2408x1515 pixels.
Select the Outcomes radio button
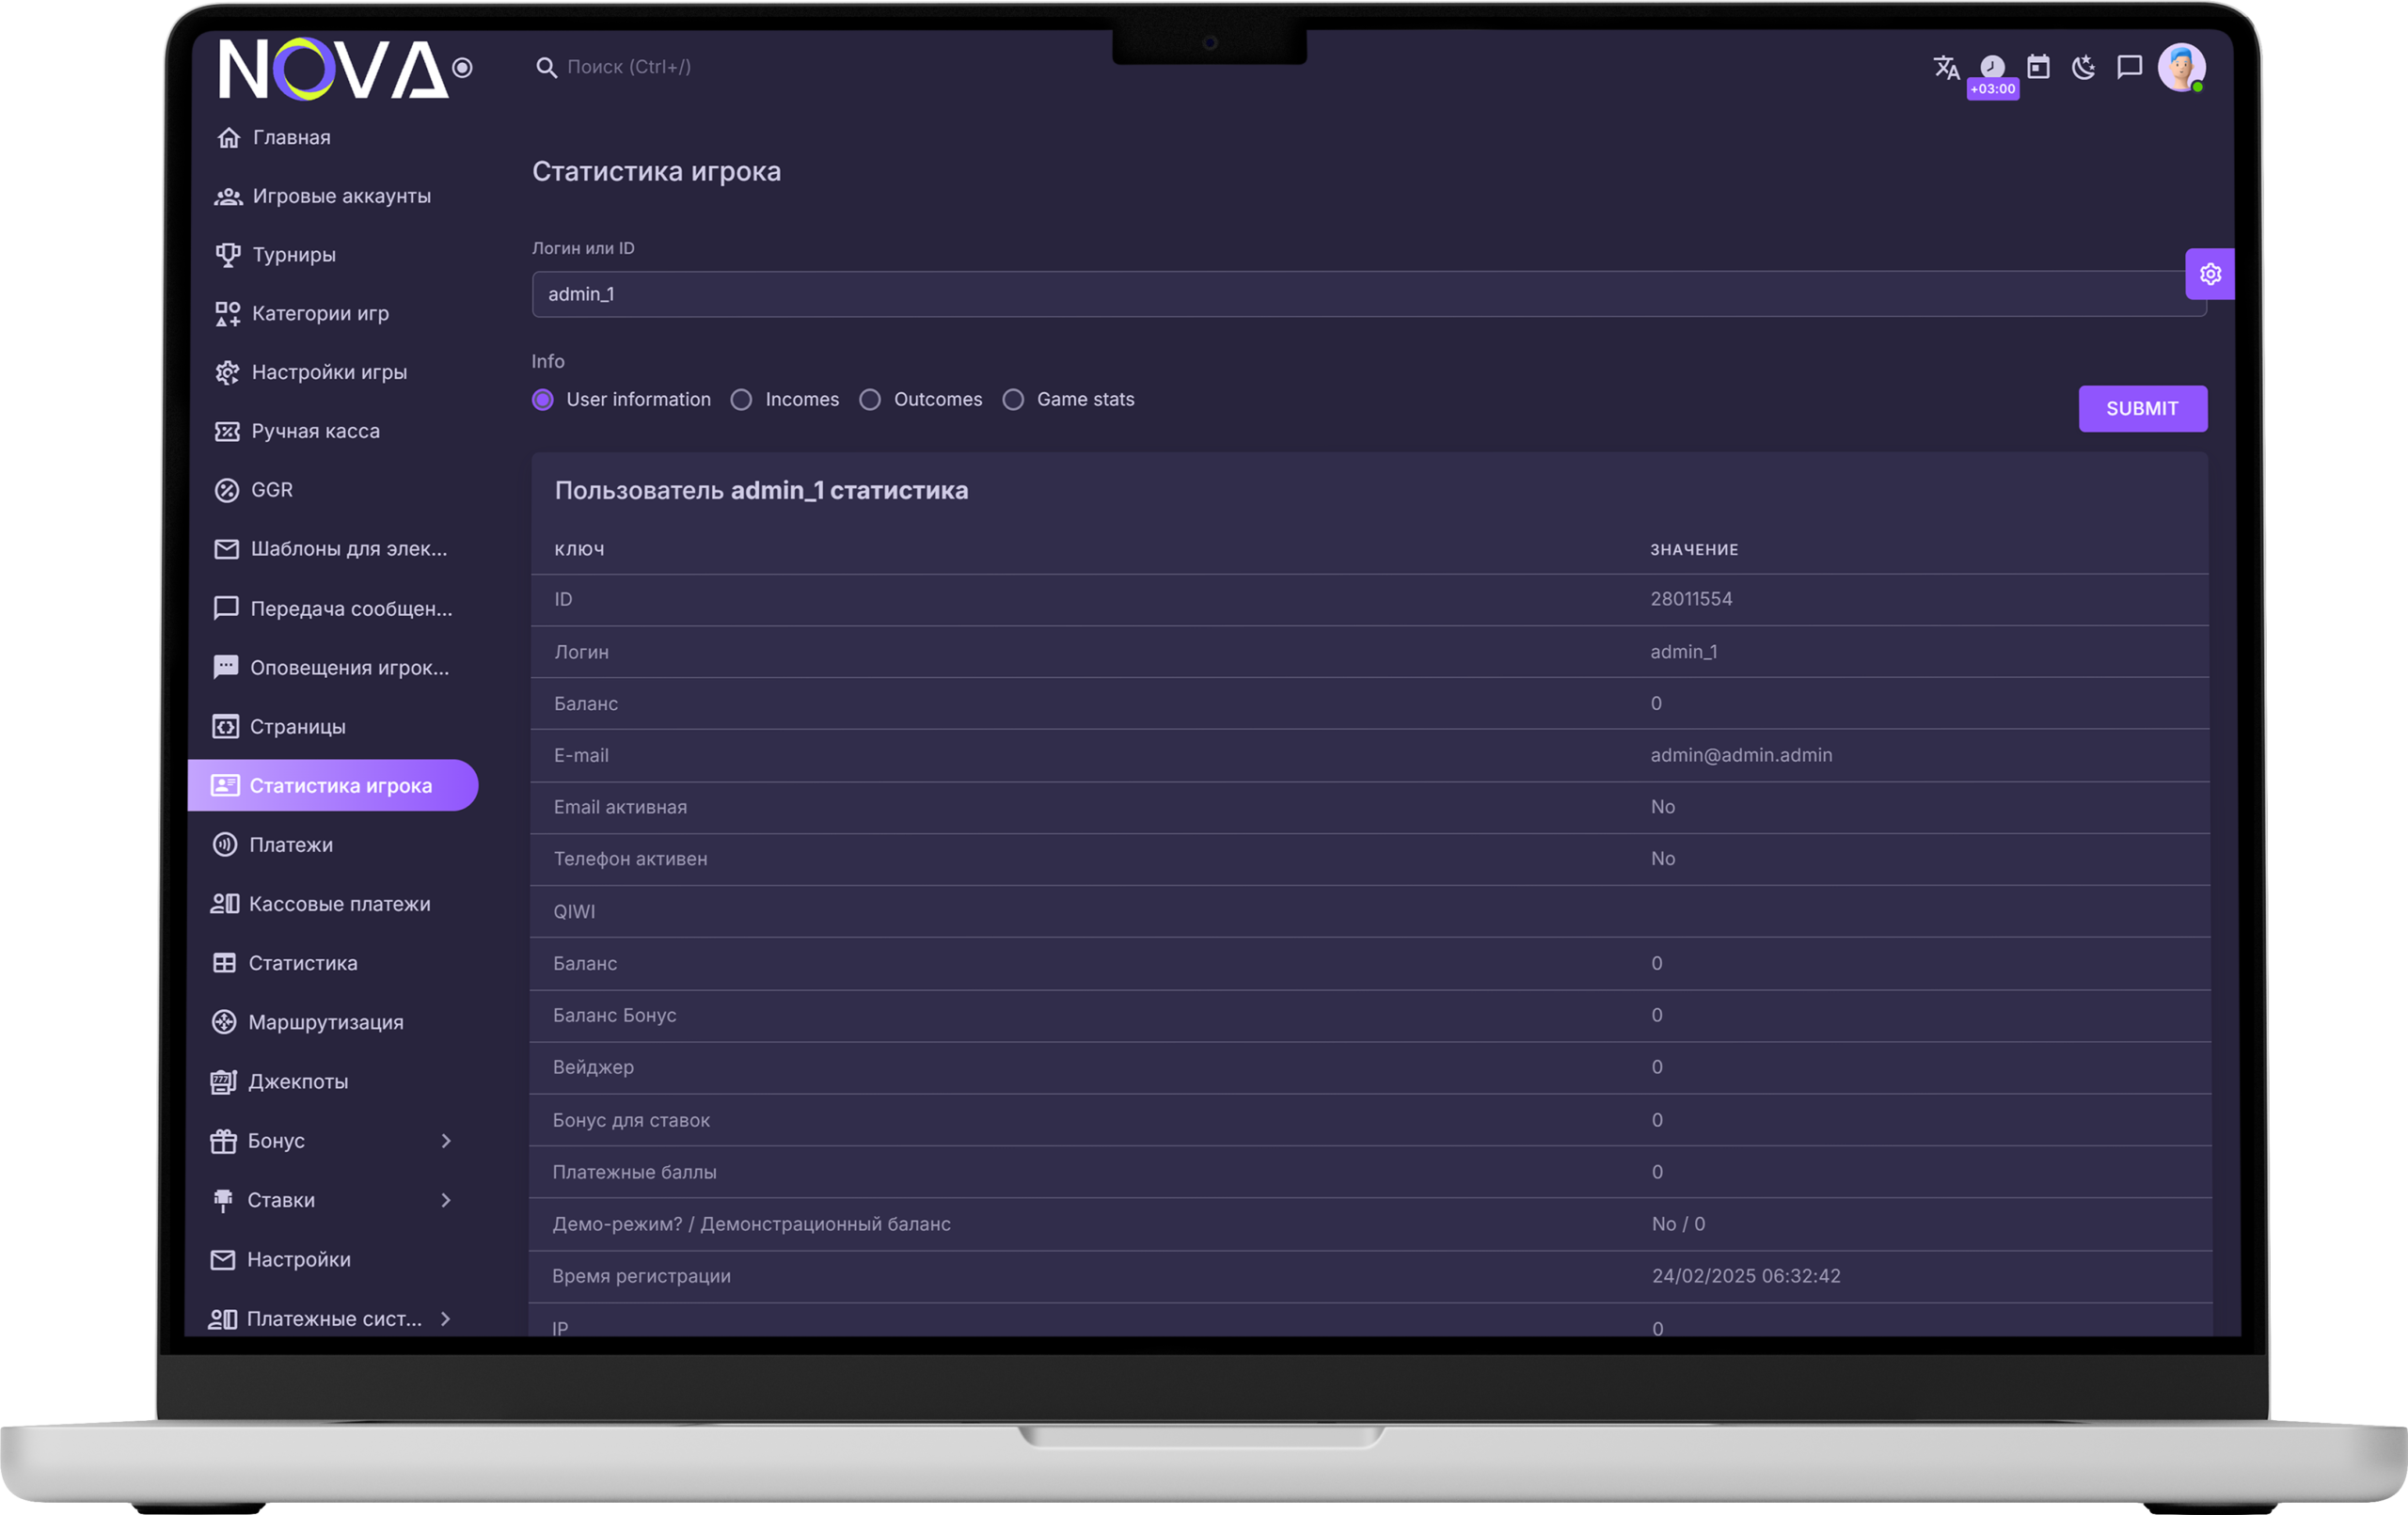point(870,400)
